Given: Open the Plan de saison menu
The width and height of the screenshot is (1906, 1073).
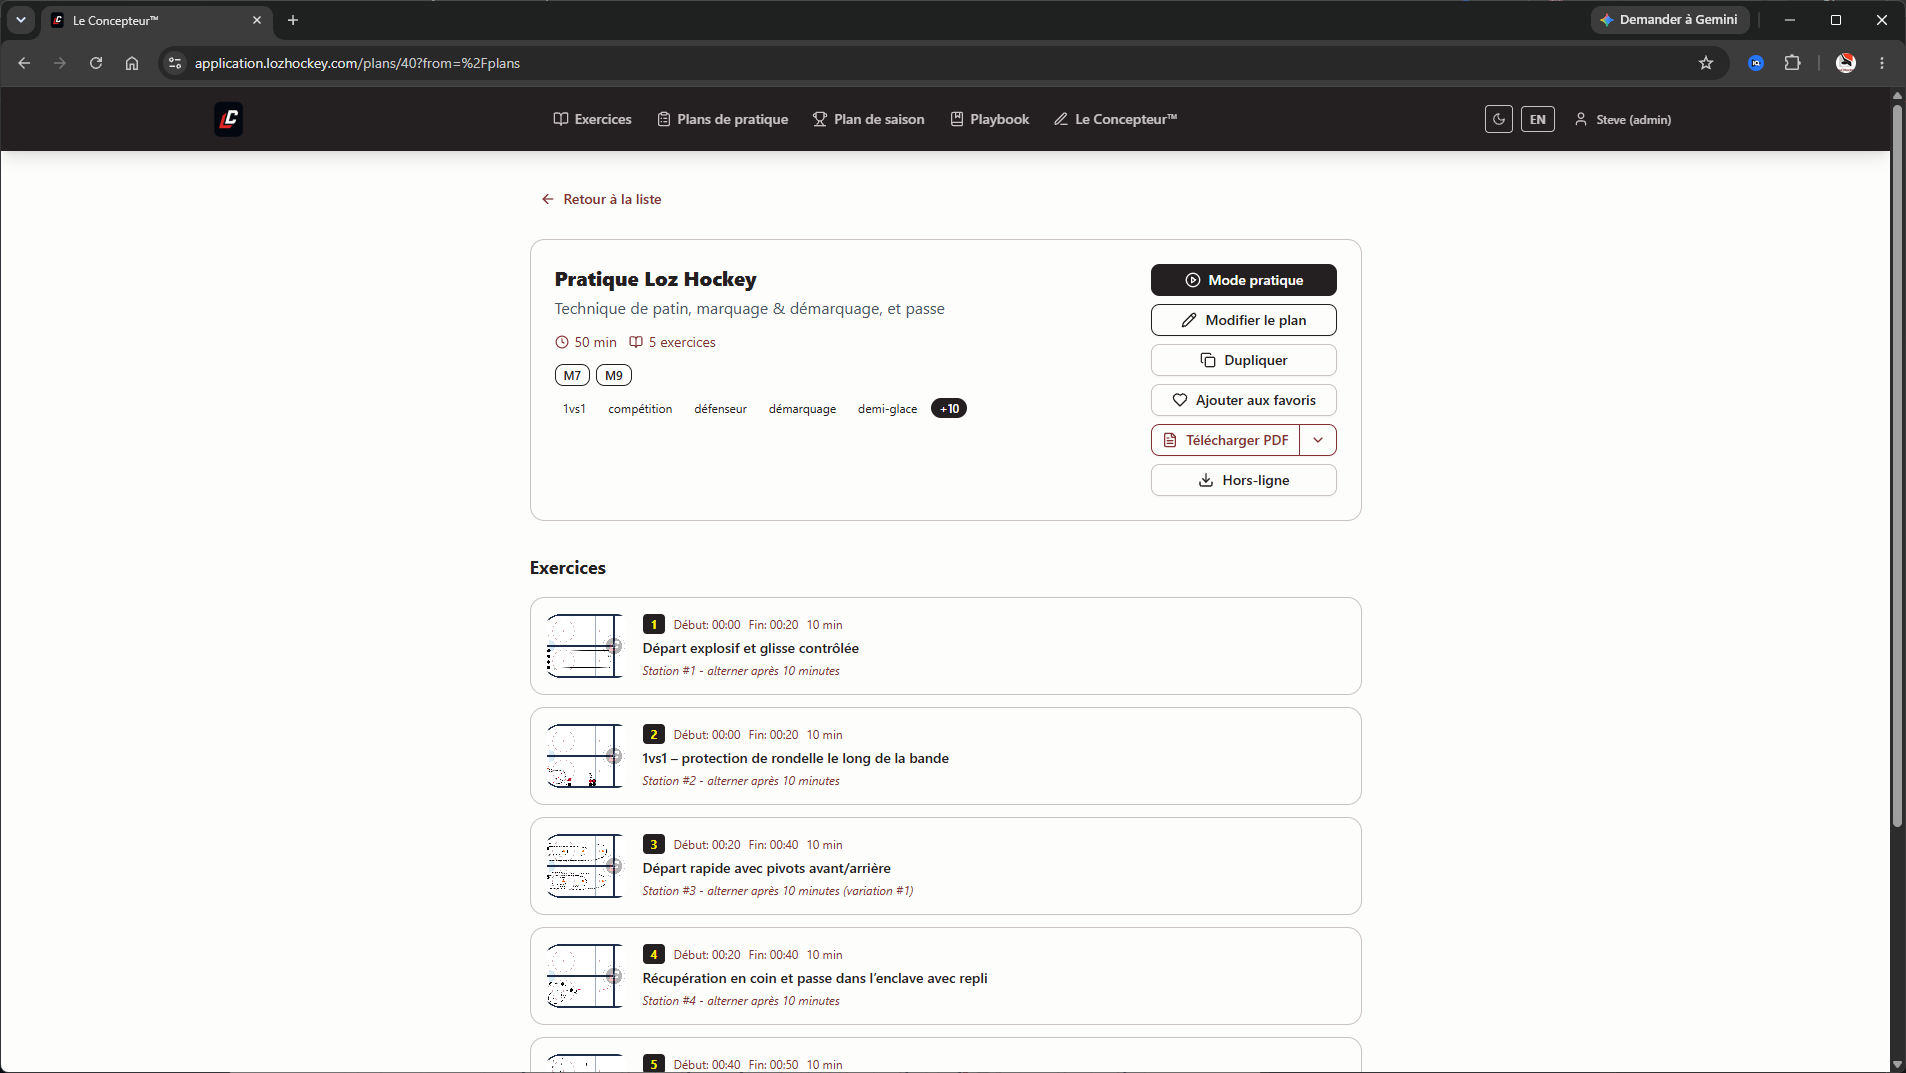Looking at the screenshot, I should coord(868,119).
